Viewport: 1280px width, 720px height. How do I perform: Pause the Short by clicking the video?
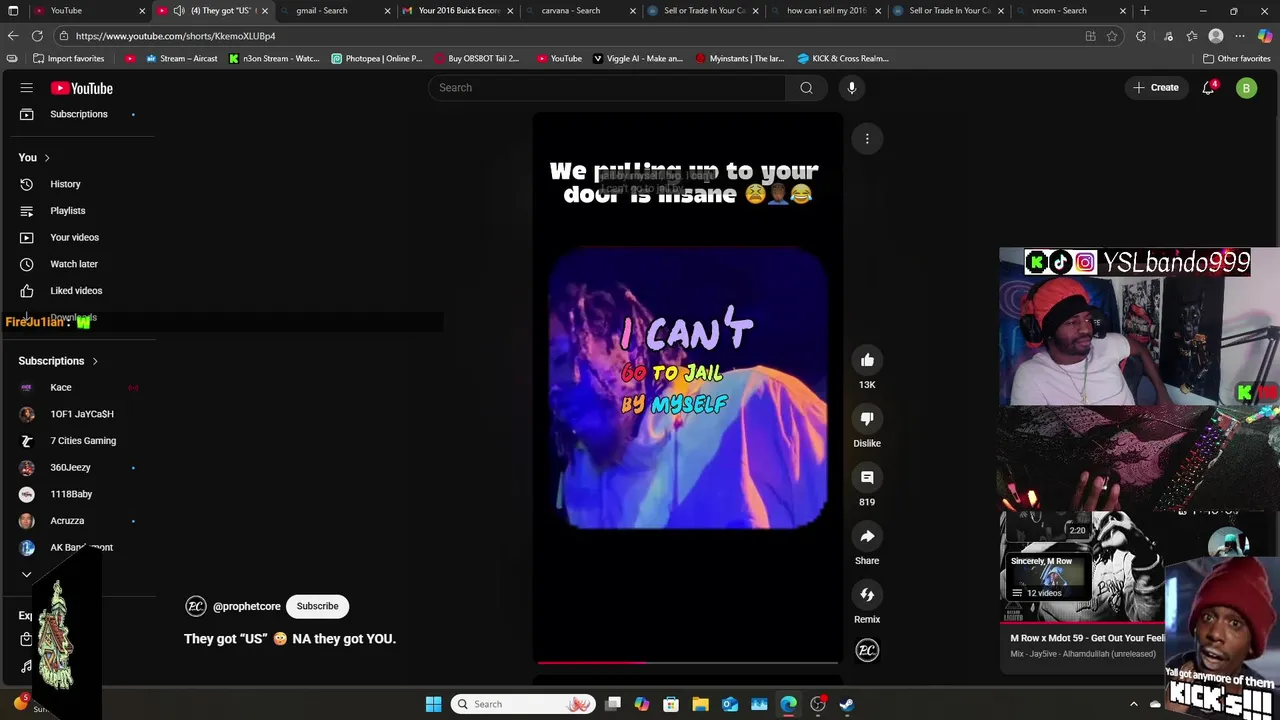(x=688, y=388)
